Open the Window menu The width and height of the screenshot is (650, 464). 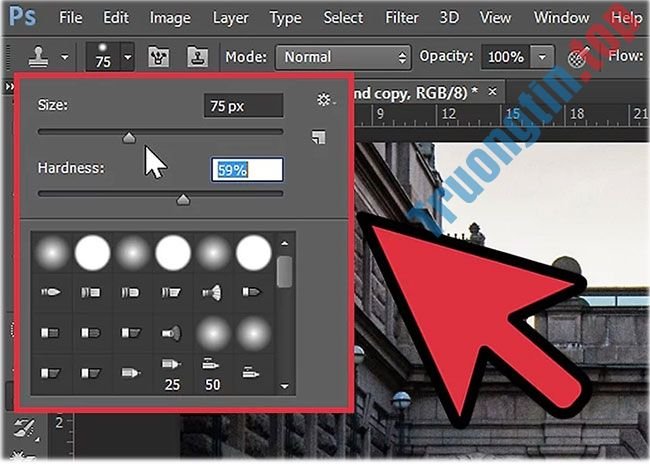pos(561,18)
